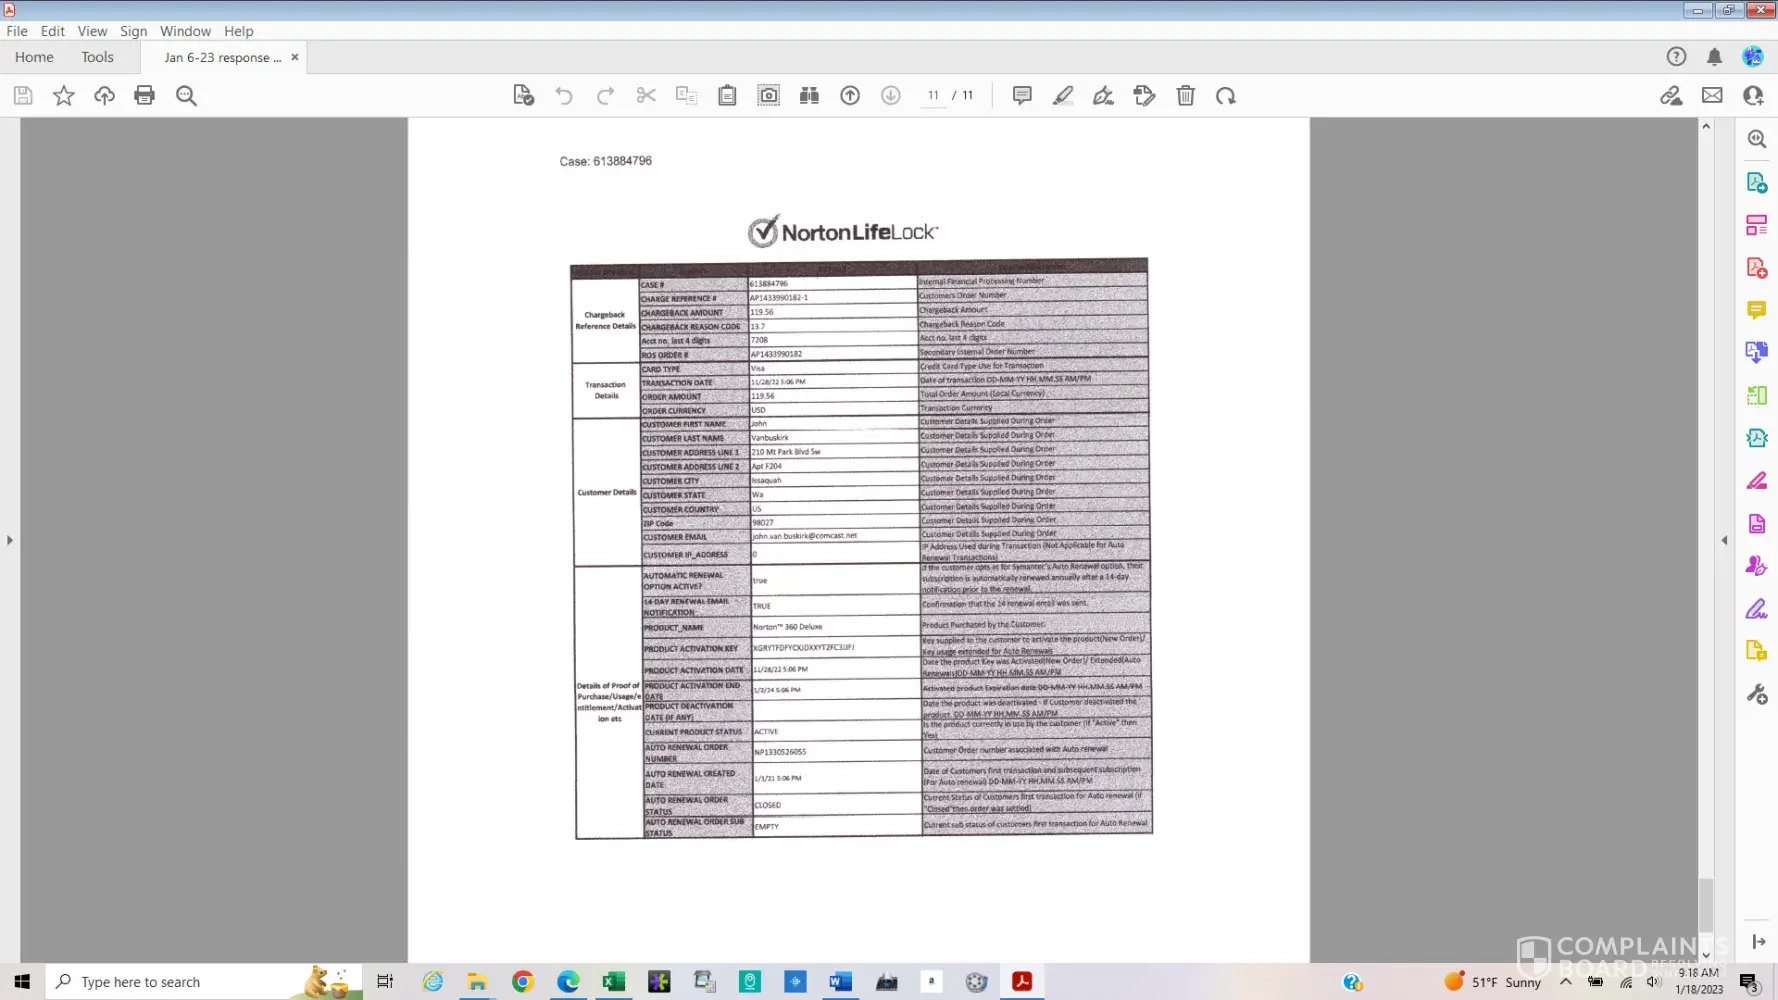Close the Jan 6-23 response tab
The height and width of the screenshot is (1000, 1778).
pos(295,57)
